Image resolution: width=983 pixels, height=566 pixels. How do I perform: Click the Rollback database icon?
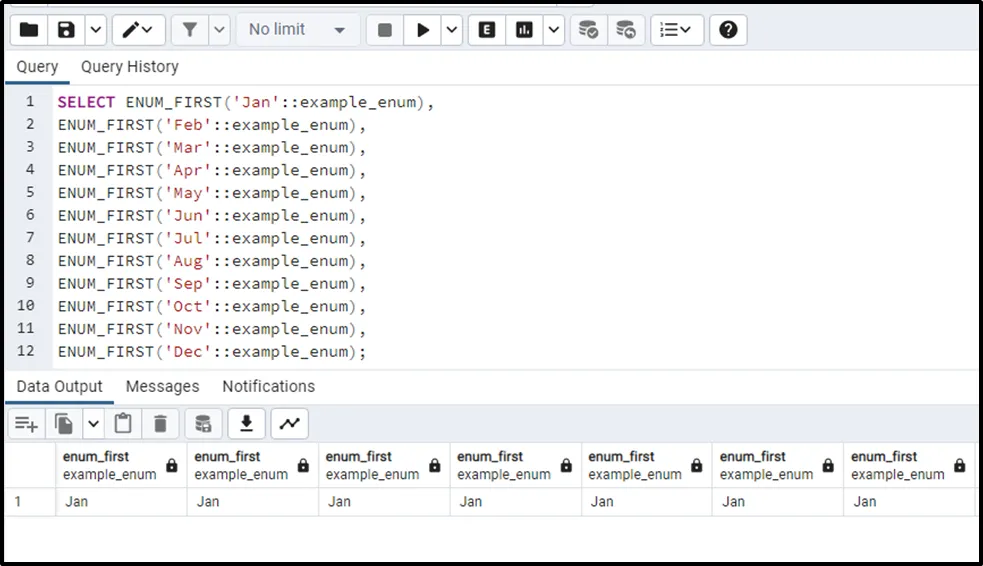[x=625, y=30]
